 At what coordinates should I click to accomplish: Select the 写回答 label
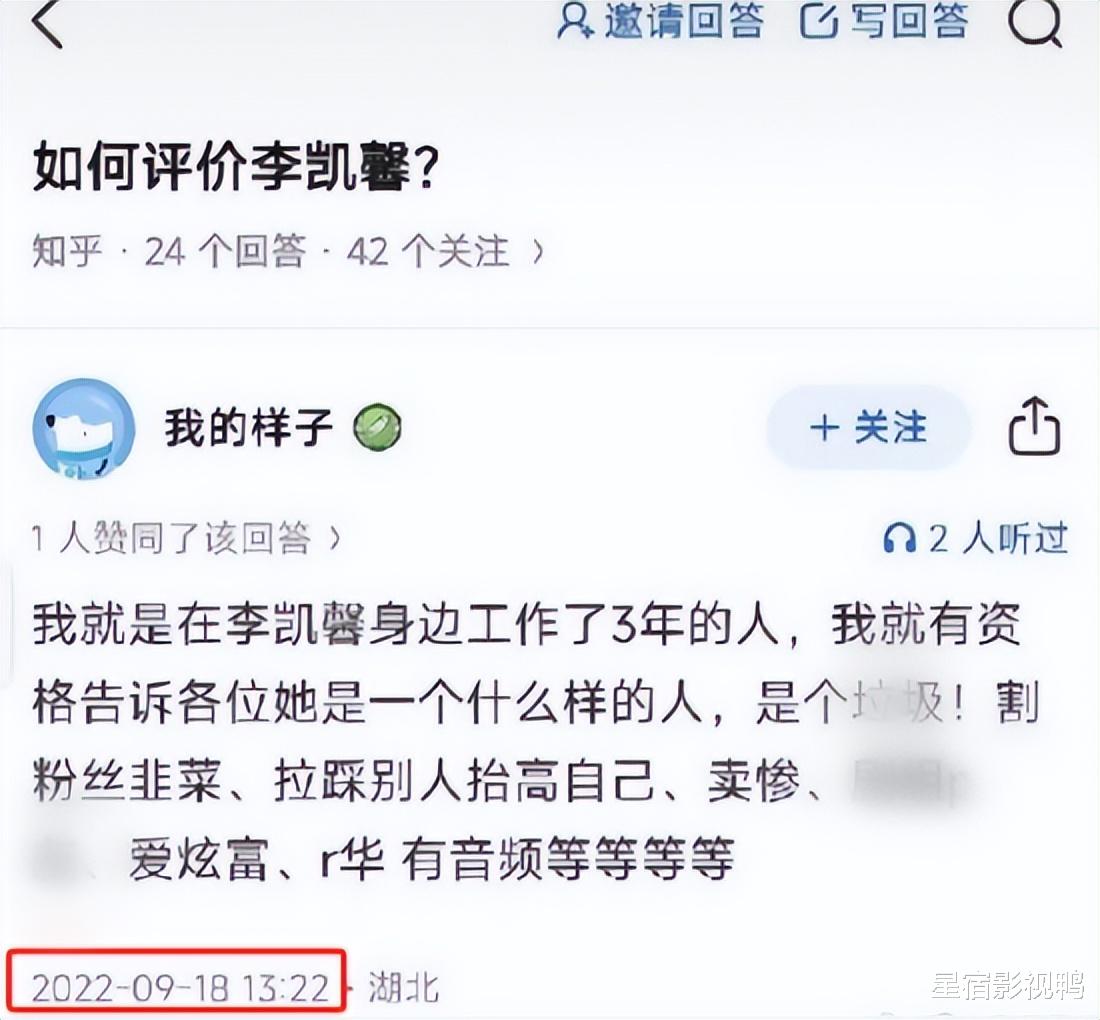coord(909,21)
